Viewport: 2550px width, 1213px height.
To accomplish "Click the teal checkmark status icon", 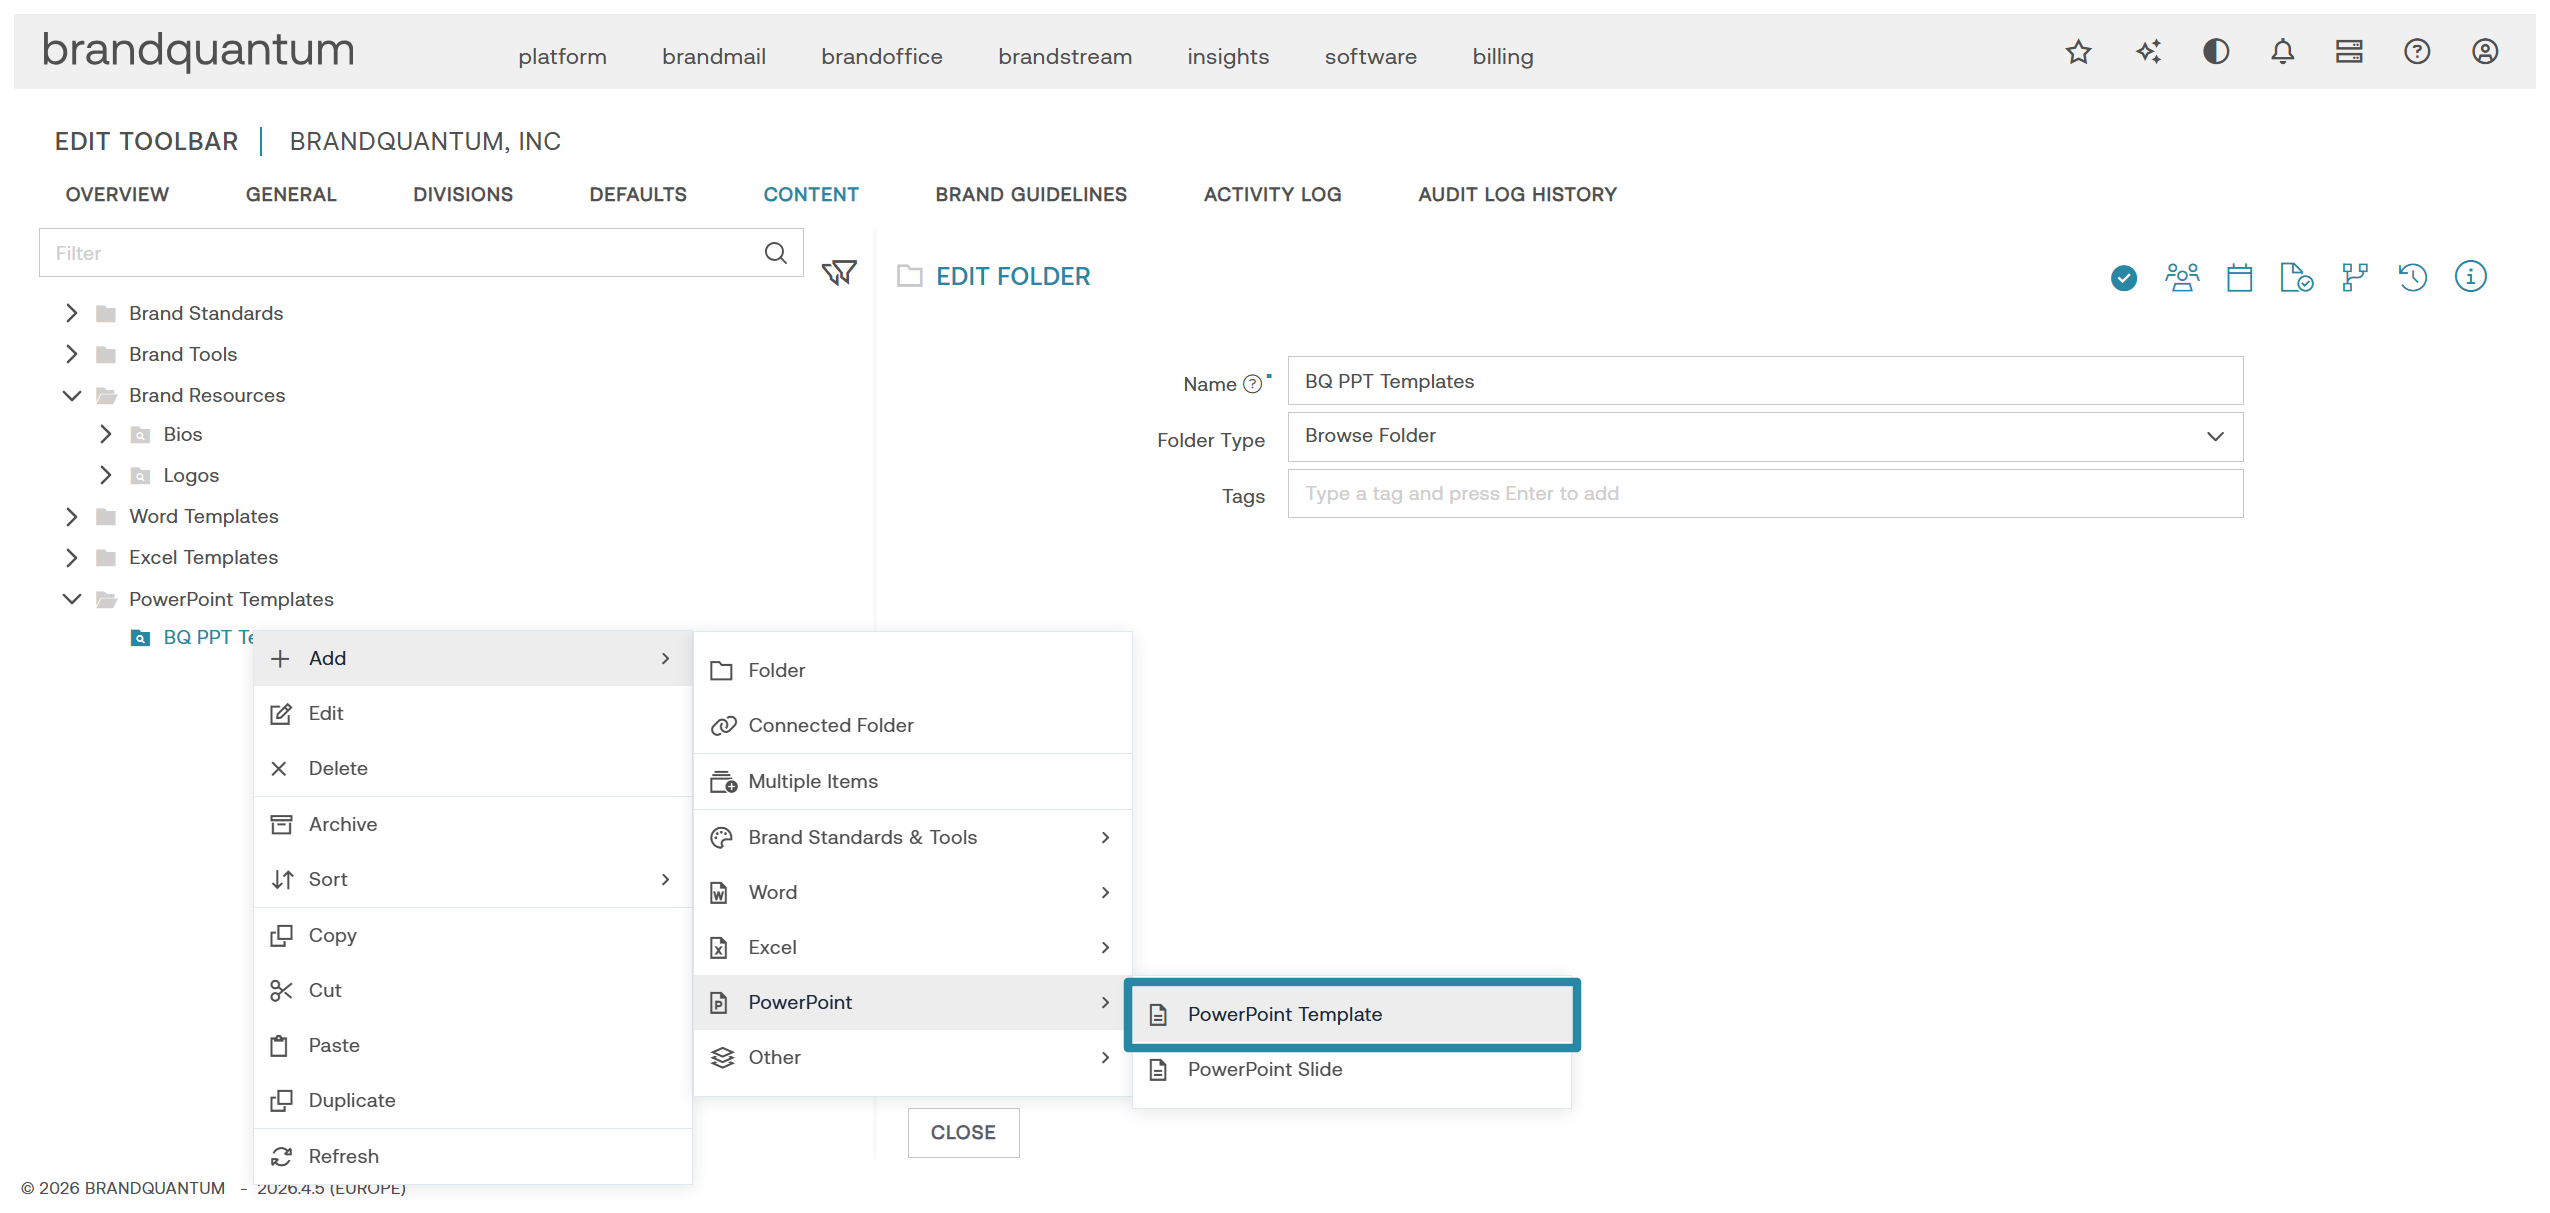I will coord(2124,278).
